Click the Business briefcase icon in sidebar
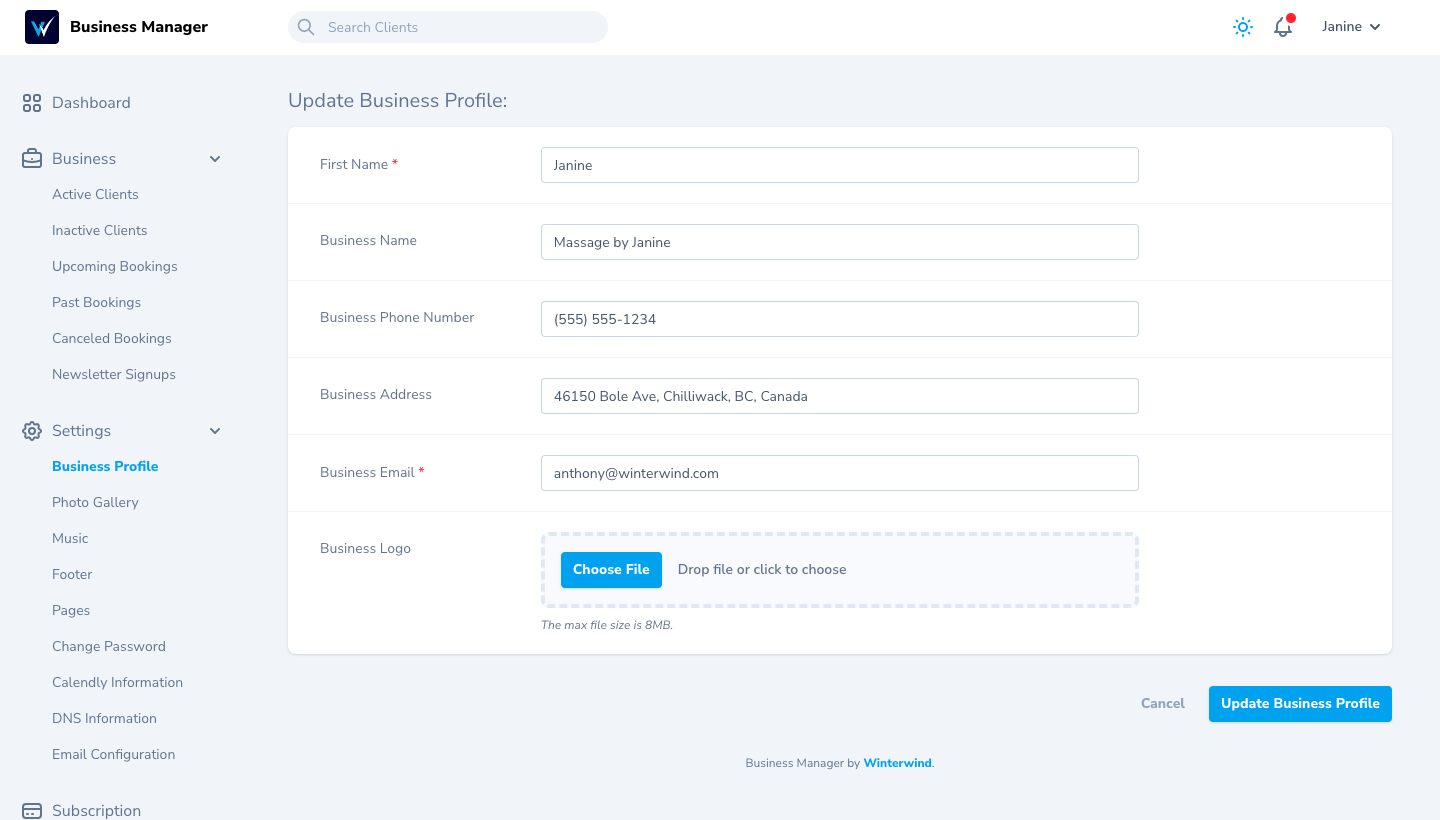Viewport: 1440px width, 820px height. point(31,158)
